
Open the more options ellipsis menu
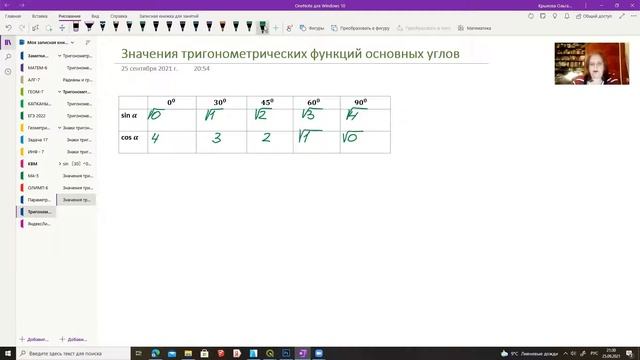point(633,16)
